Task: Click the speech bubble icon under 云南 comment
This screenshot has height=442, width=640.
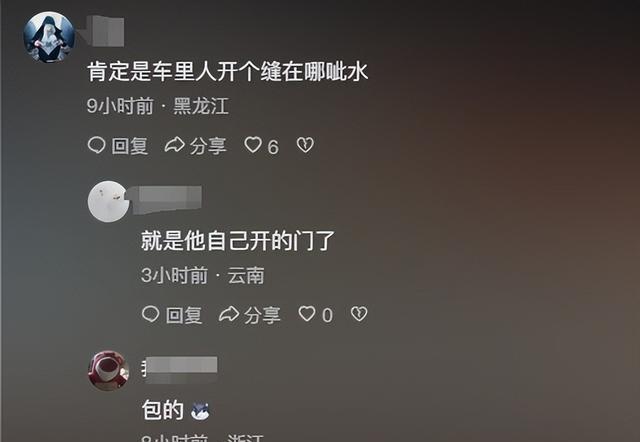Action: point(150,314)
